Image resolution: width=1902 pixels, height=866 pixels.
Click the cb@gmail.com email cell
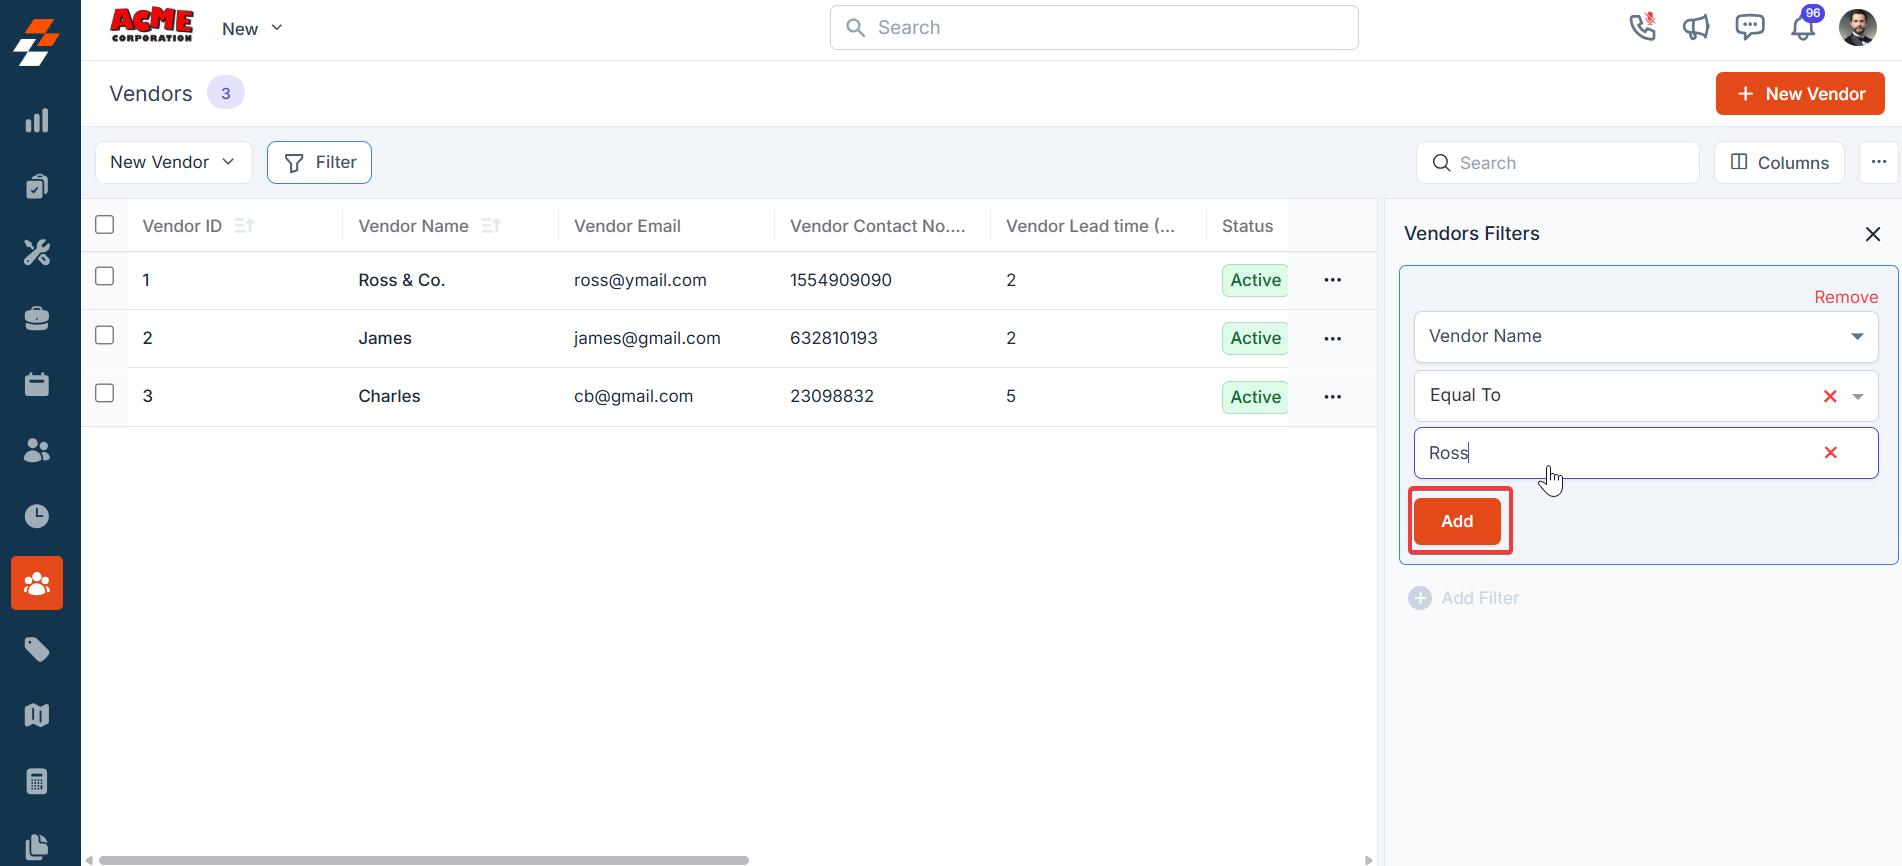coord(633,396)
